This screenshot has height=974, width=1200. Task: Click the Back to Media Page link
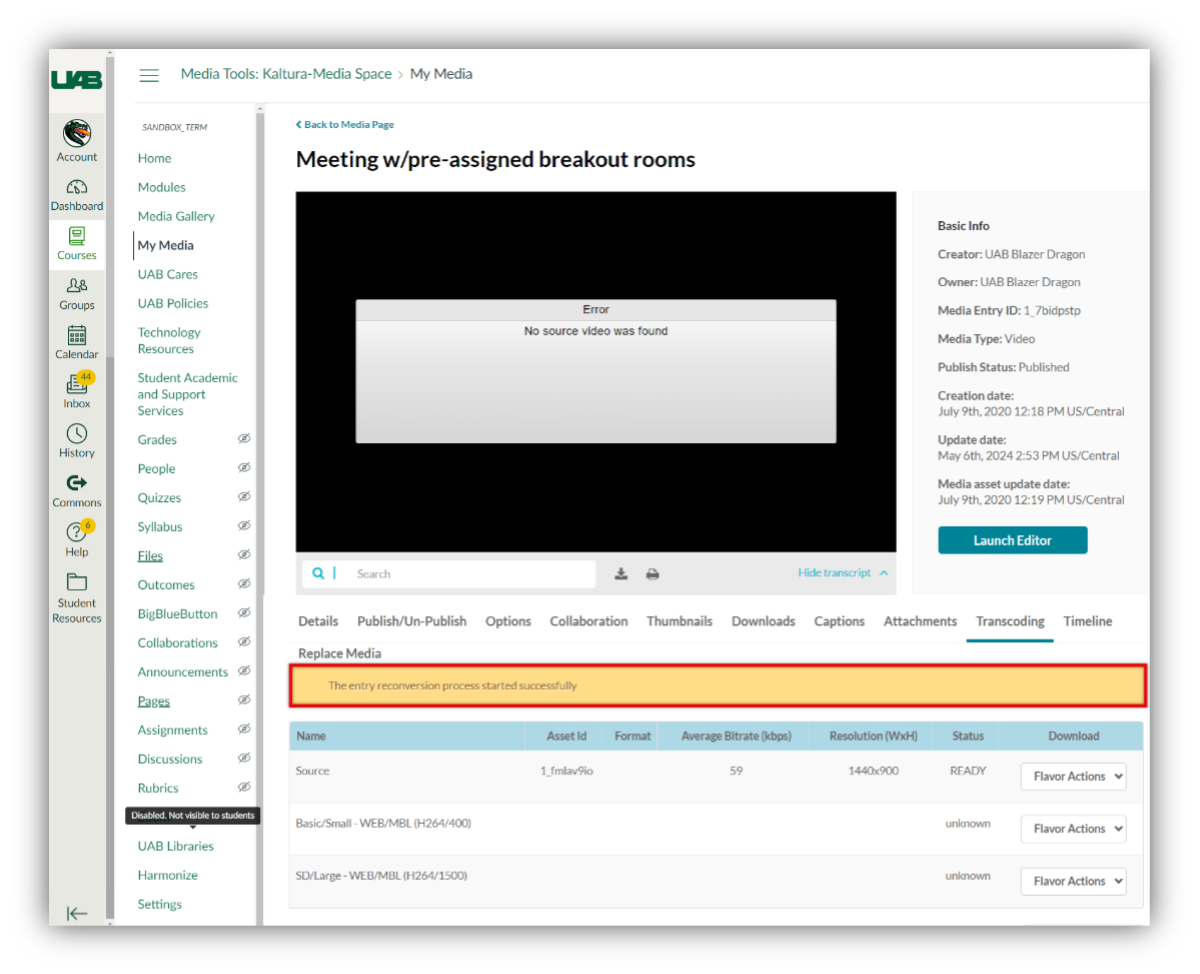[345, 125]
